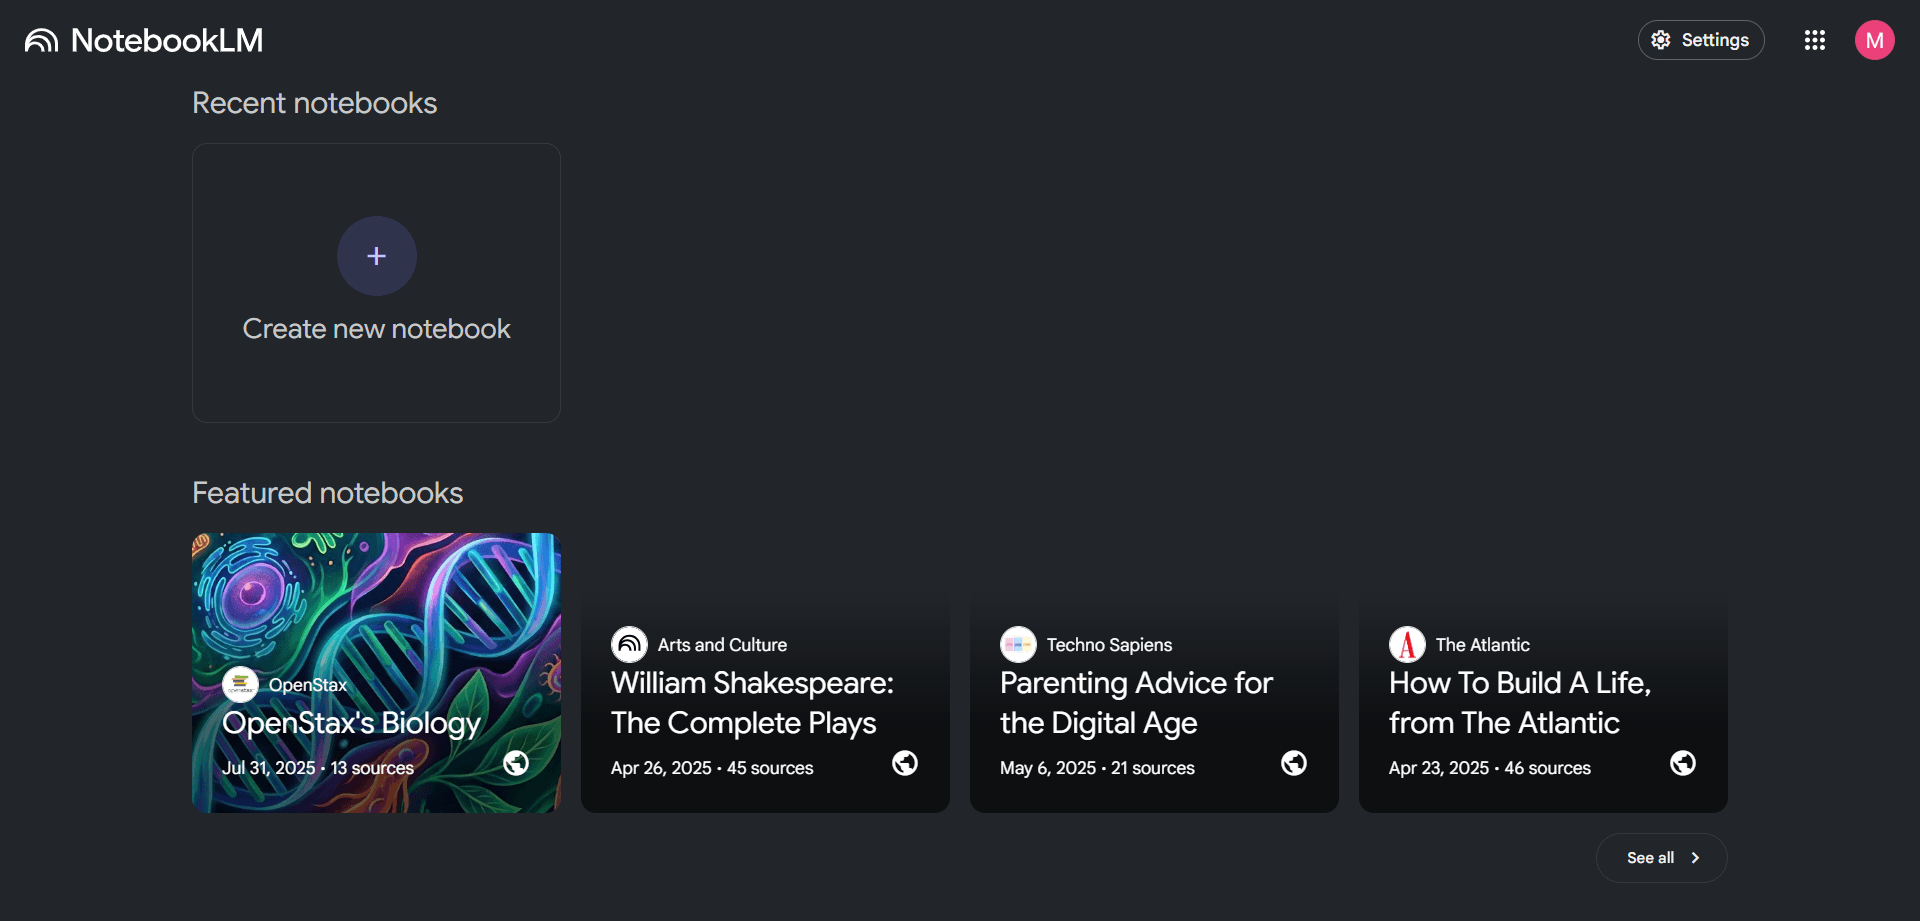Image resolution: width=1920 pixels, height=921 pixels.
Task: Click globe icon on The Atlantic card
Action: coord(1683,763)
